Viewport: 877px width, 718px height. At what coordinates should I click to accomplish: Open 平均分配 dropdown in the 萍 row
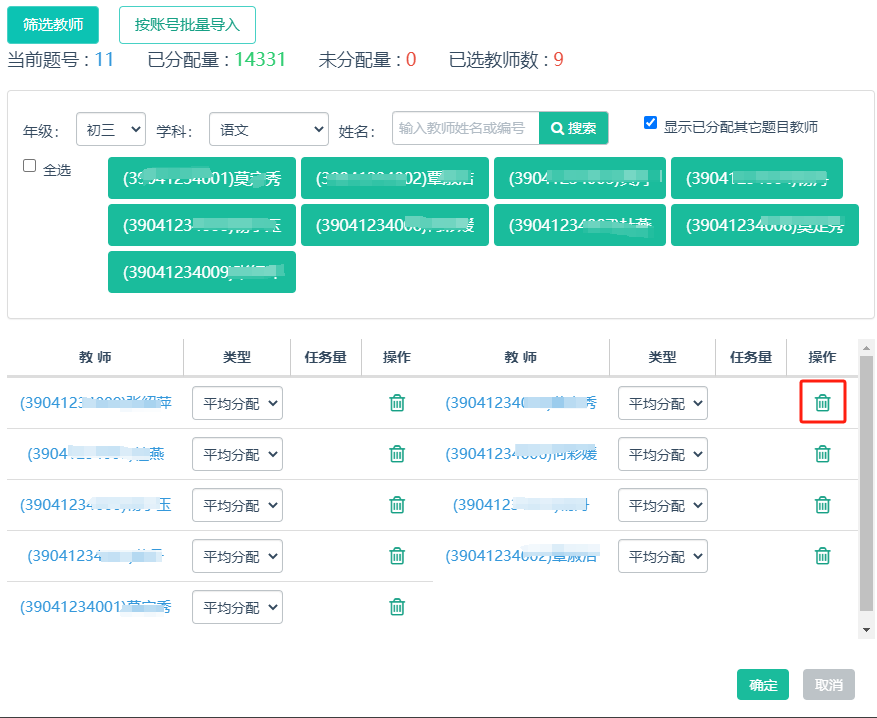tap(237, 403)
